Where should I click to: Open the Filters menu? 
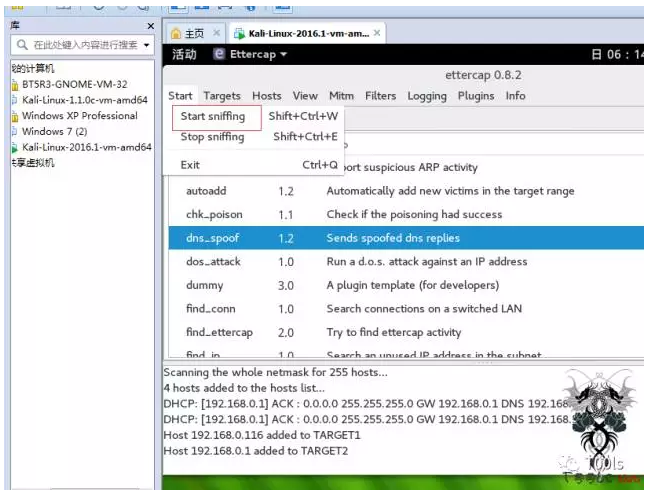[x=380, y=96]
